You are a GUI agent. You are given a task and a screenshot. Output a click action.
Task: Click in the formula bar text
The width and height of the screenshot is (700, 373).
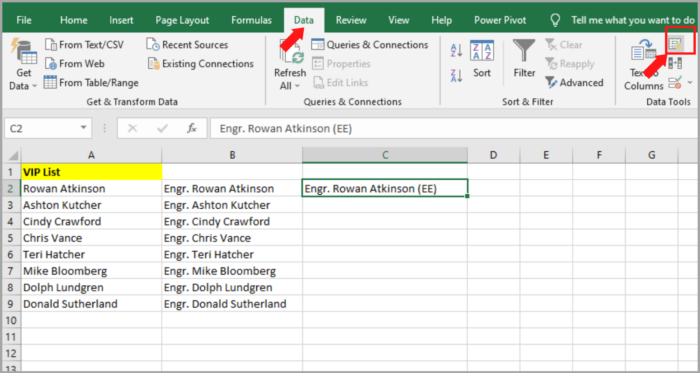click(454, 128)
